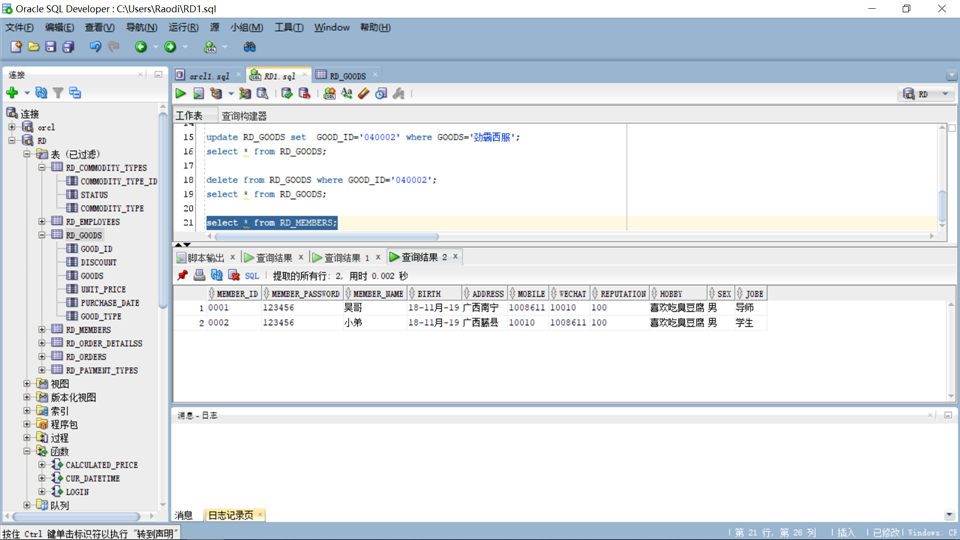Image resolution: width=960 pixels, height=540 pixels.
Task: Click the editor horizontal scrollbar
Action: click(326, 236)
